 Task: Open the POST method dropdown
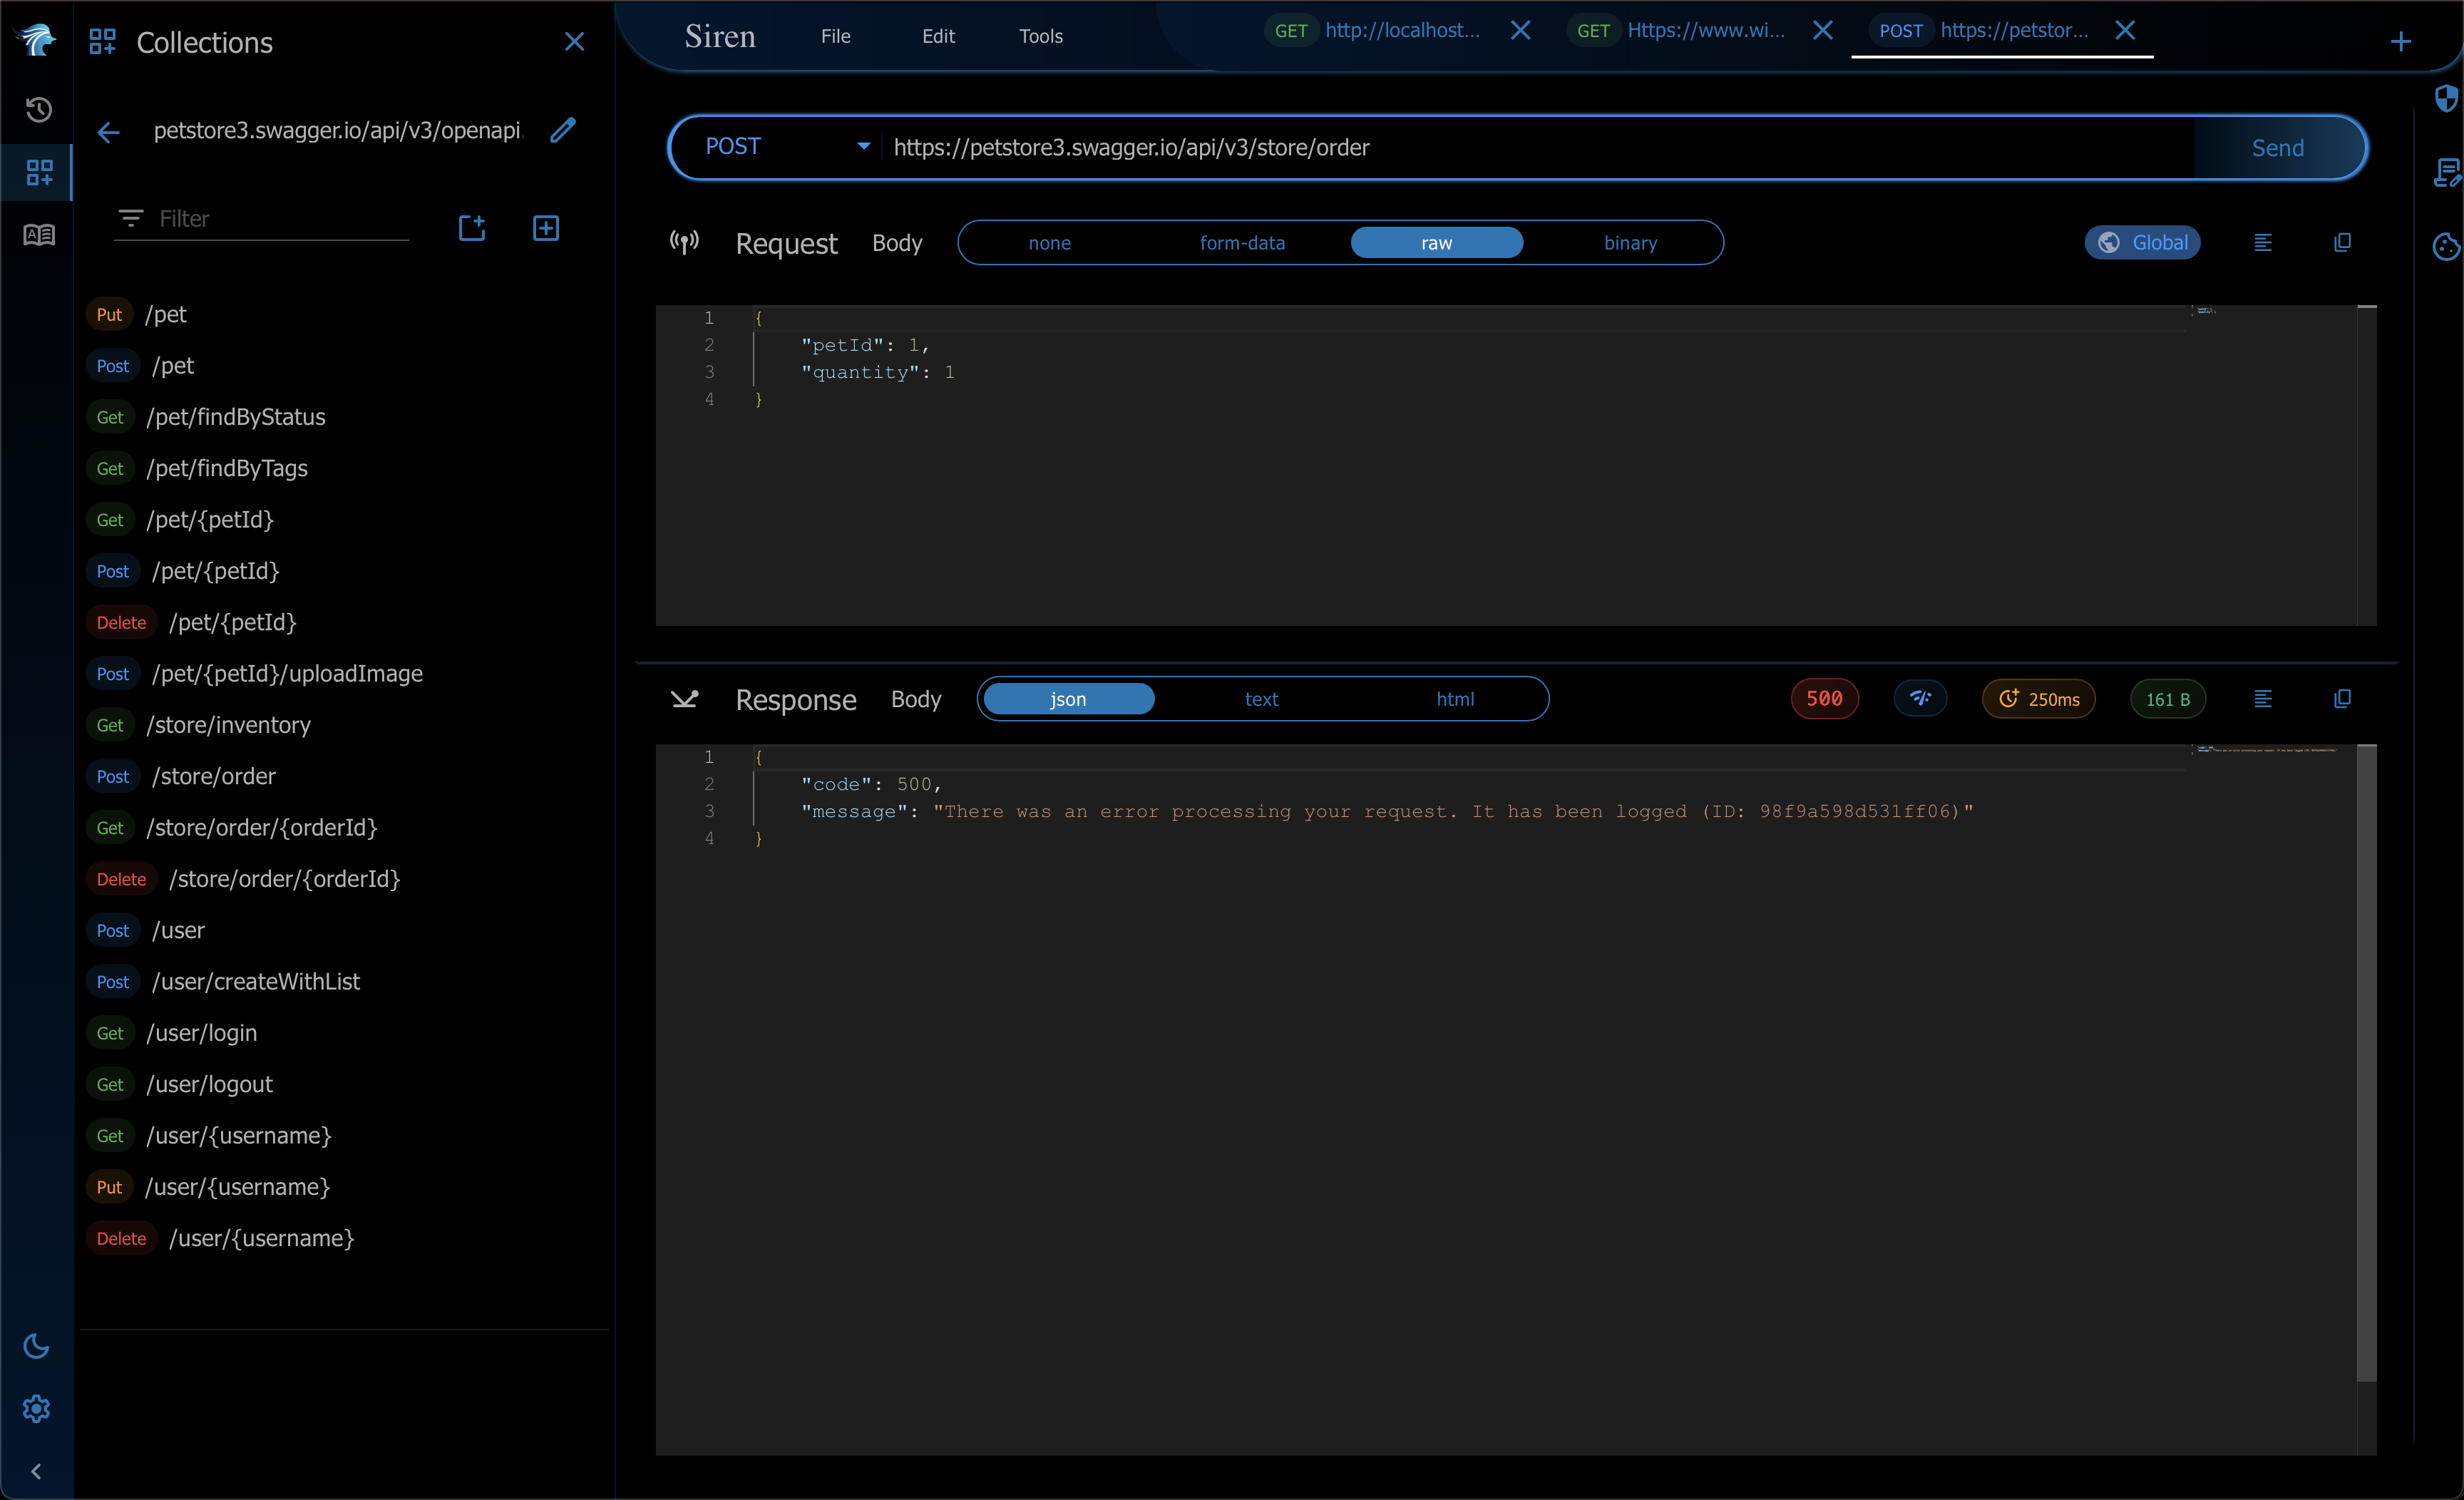pos(784,147)
